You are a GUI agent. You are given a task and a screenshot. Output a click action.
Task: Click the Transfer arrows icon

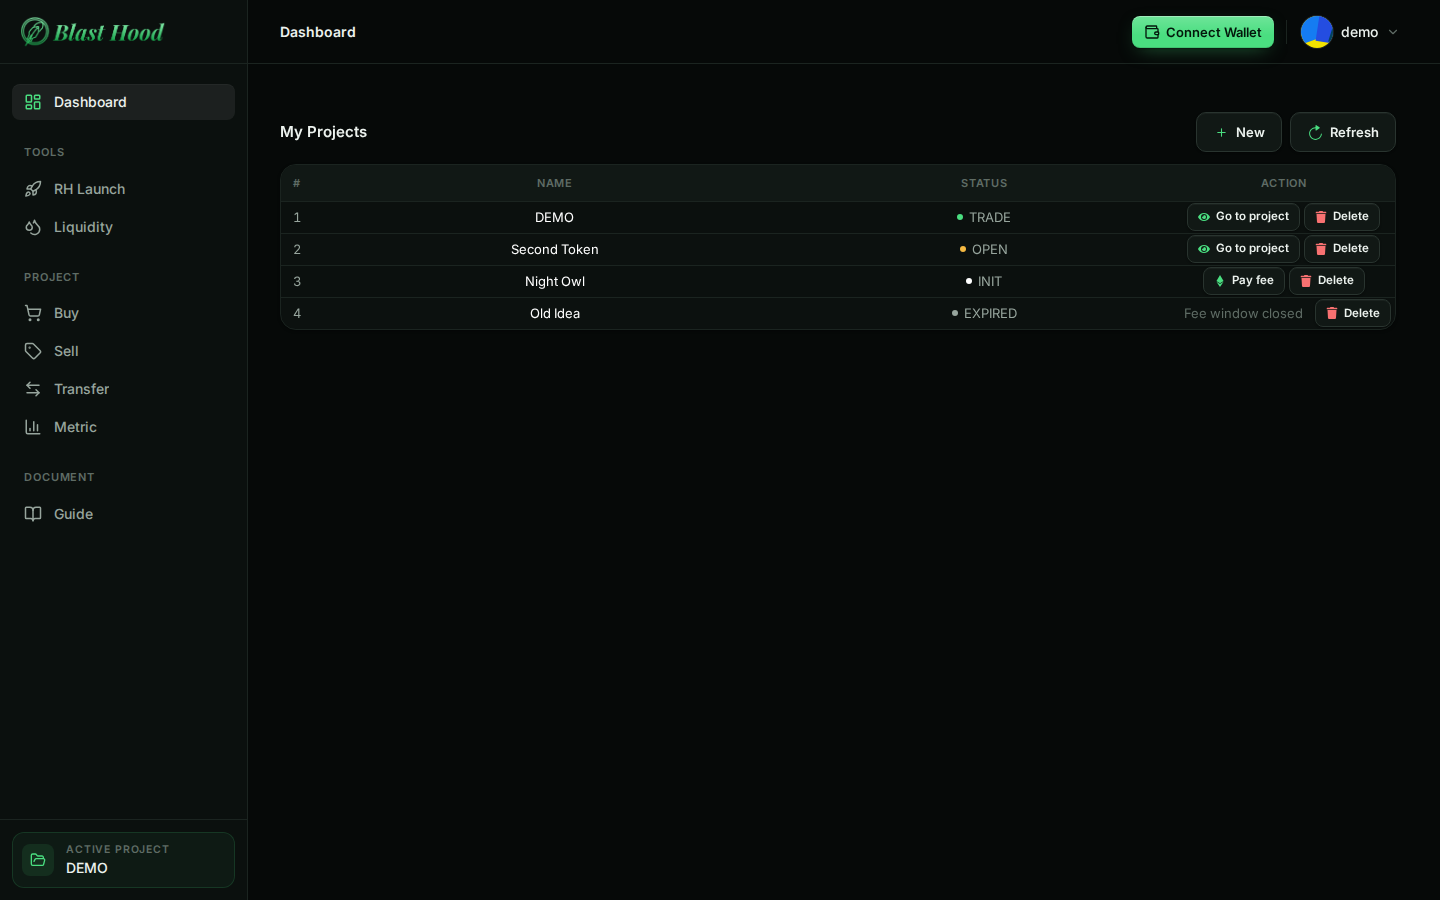(33, 389)
